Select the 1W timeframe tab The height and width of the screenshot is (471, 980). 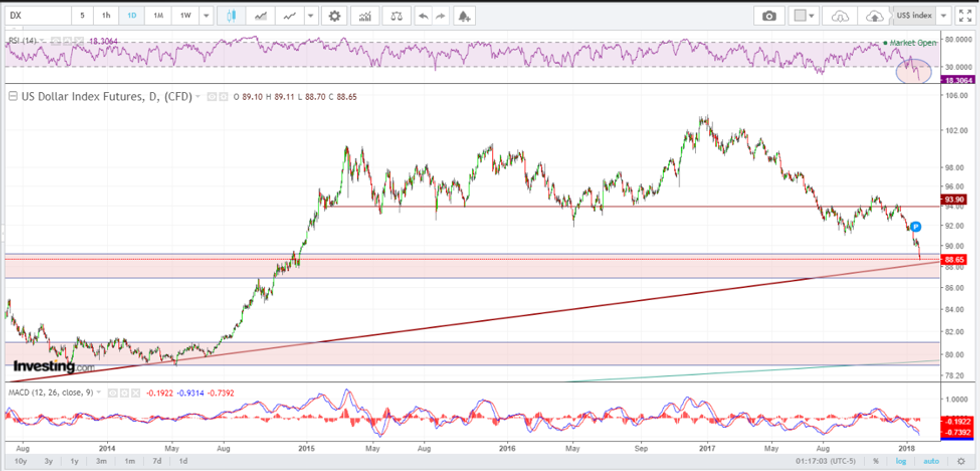pyautogui.click(x=185, y=16)
